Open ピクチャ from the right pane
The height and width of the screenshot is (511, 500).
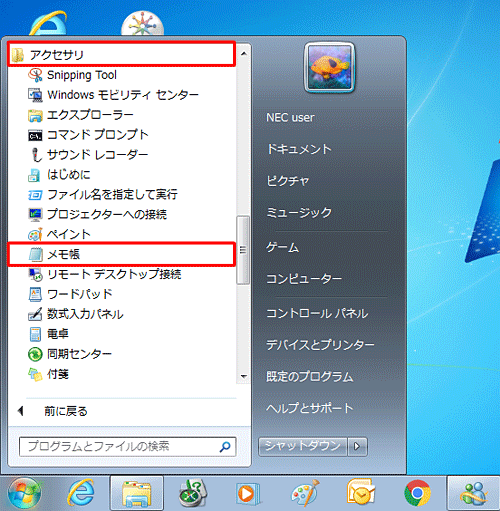tap(287, 181)
